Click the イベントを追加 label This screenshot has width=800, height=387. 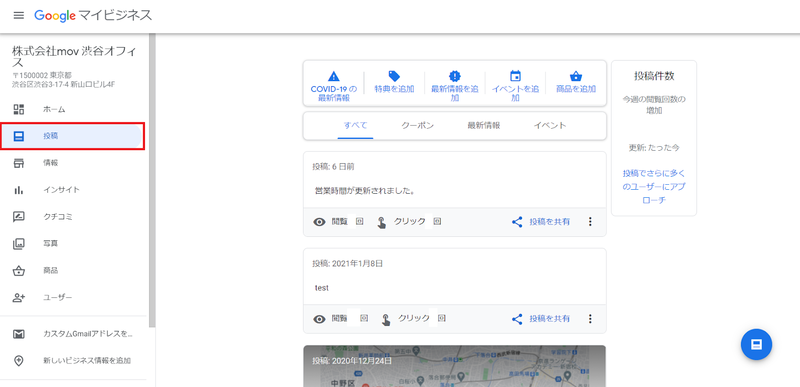515,93
